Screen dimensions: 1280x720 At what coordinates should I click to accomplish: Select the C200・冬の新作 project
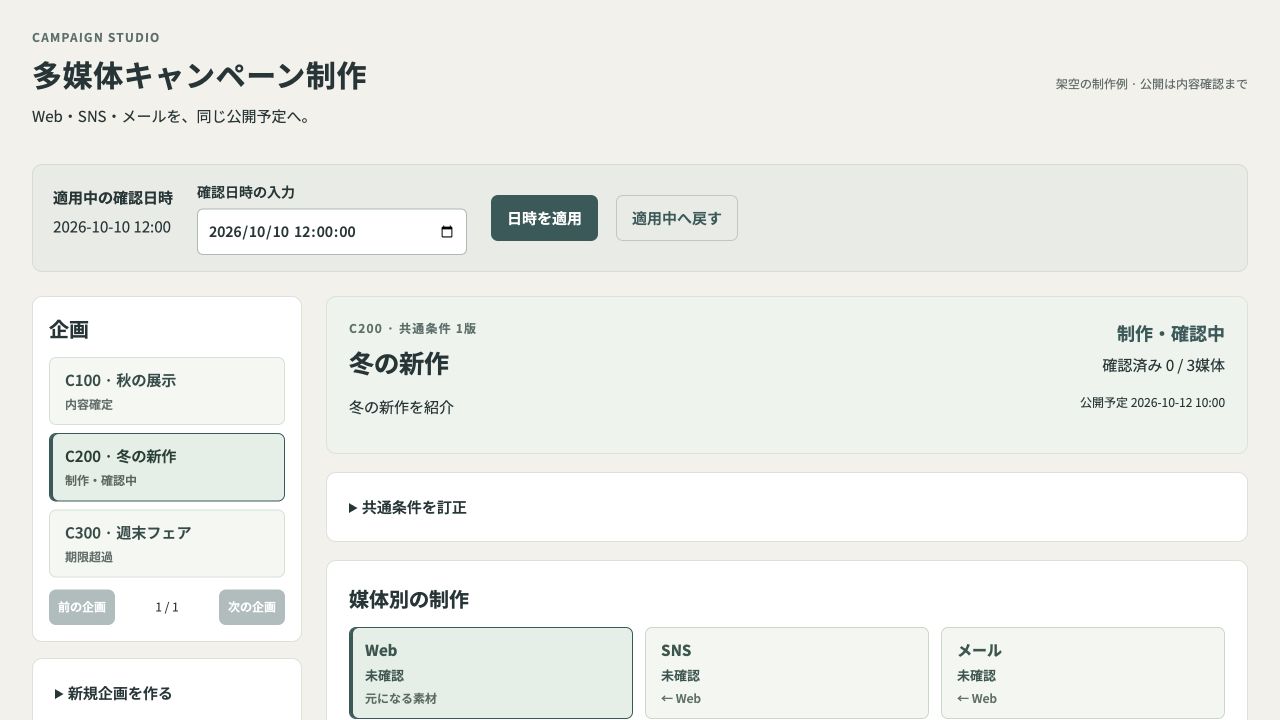coord(167,467)
